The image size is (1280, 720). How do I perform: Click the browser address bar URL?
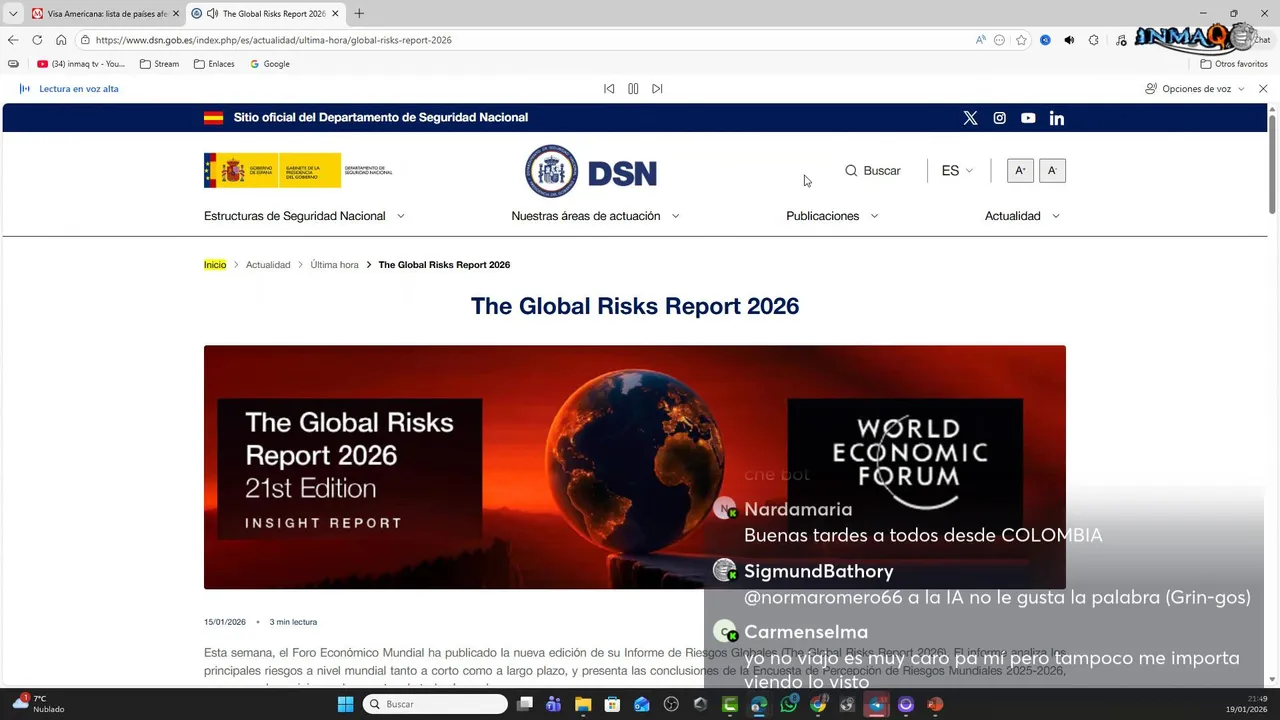pyautogui.click(x=273, y=40)
